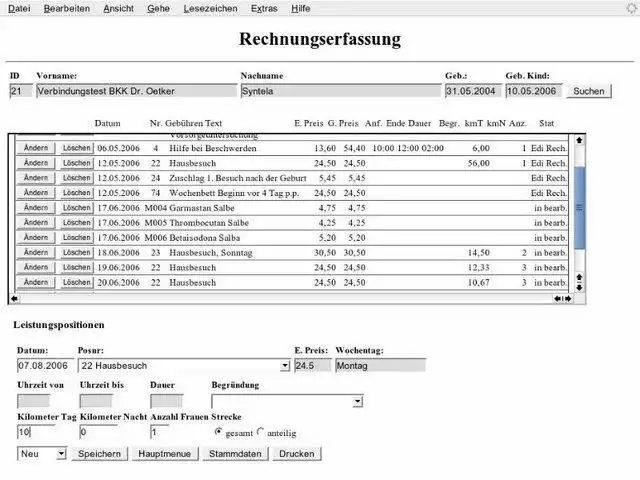Viewport: 640px width, 480px height.
Task: Click the Geb. date field 31.05.2004
Action: pyautogui.click(x=473, y=91)
